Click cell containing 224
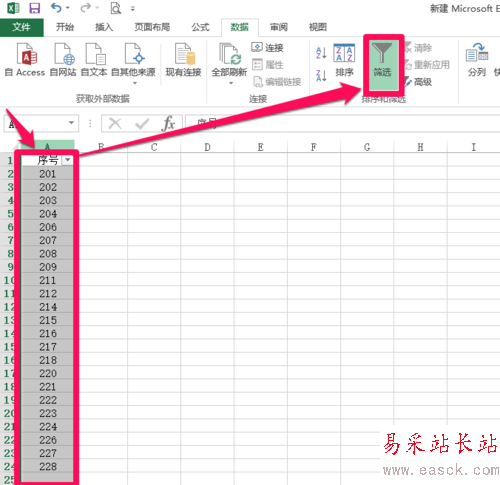Image resolution: width=500 pixels, height=485 pixels. (x=47, y=427)
